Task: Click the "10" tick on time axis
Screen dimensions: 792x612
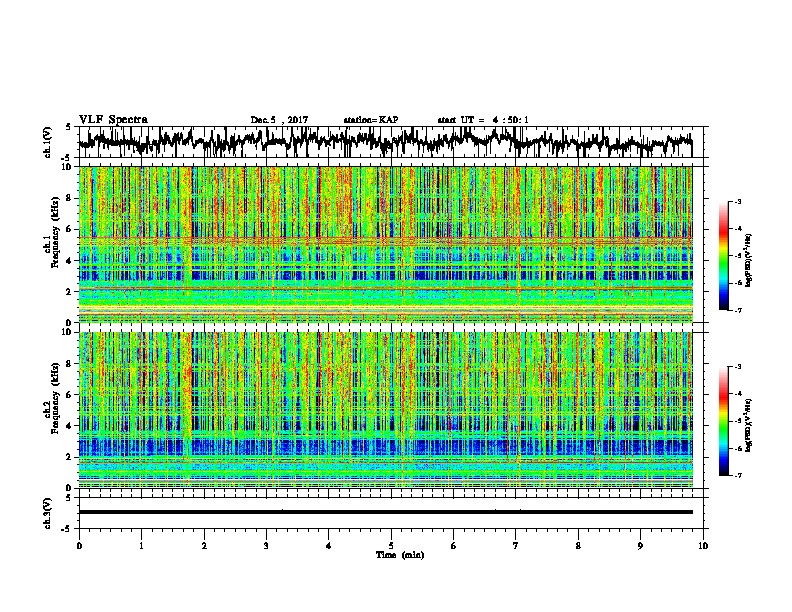Action: 703,546
